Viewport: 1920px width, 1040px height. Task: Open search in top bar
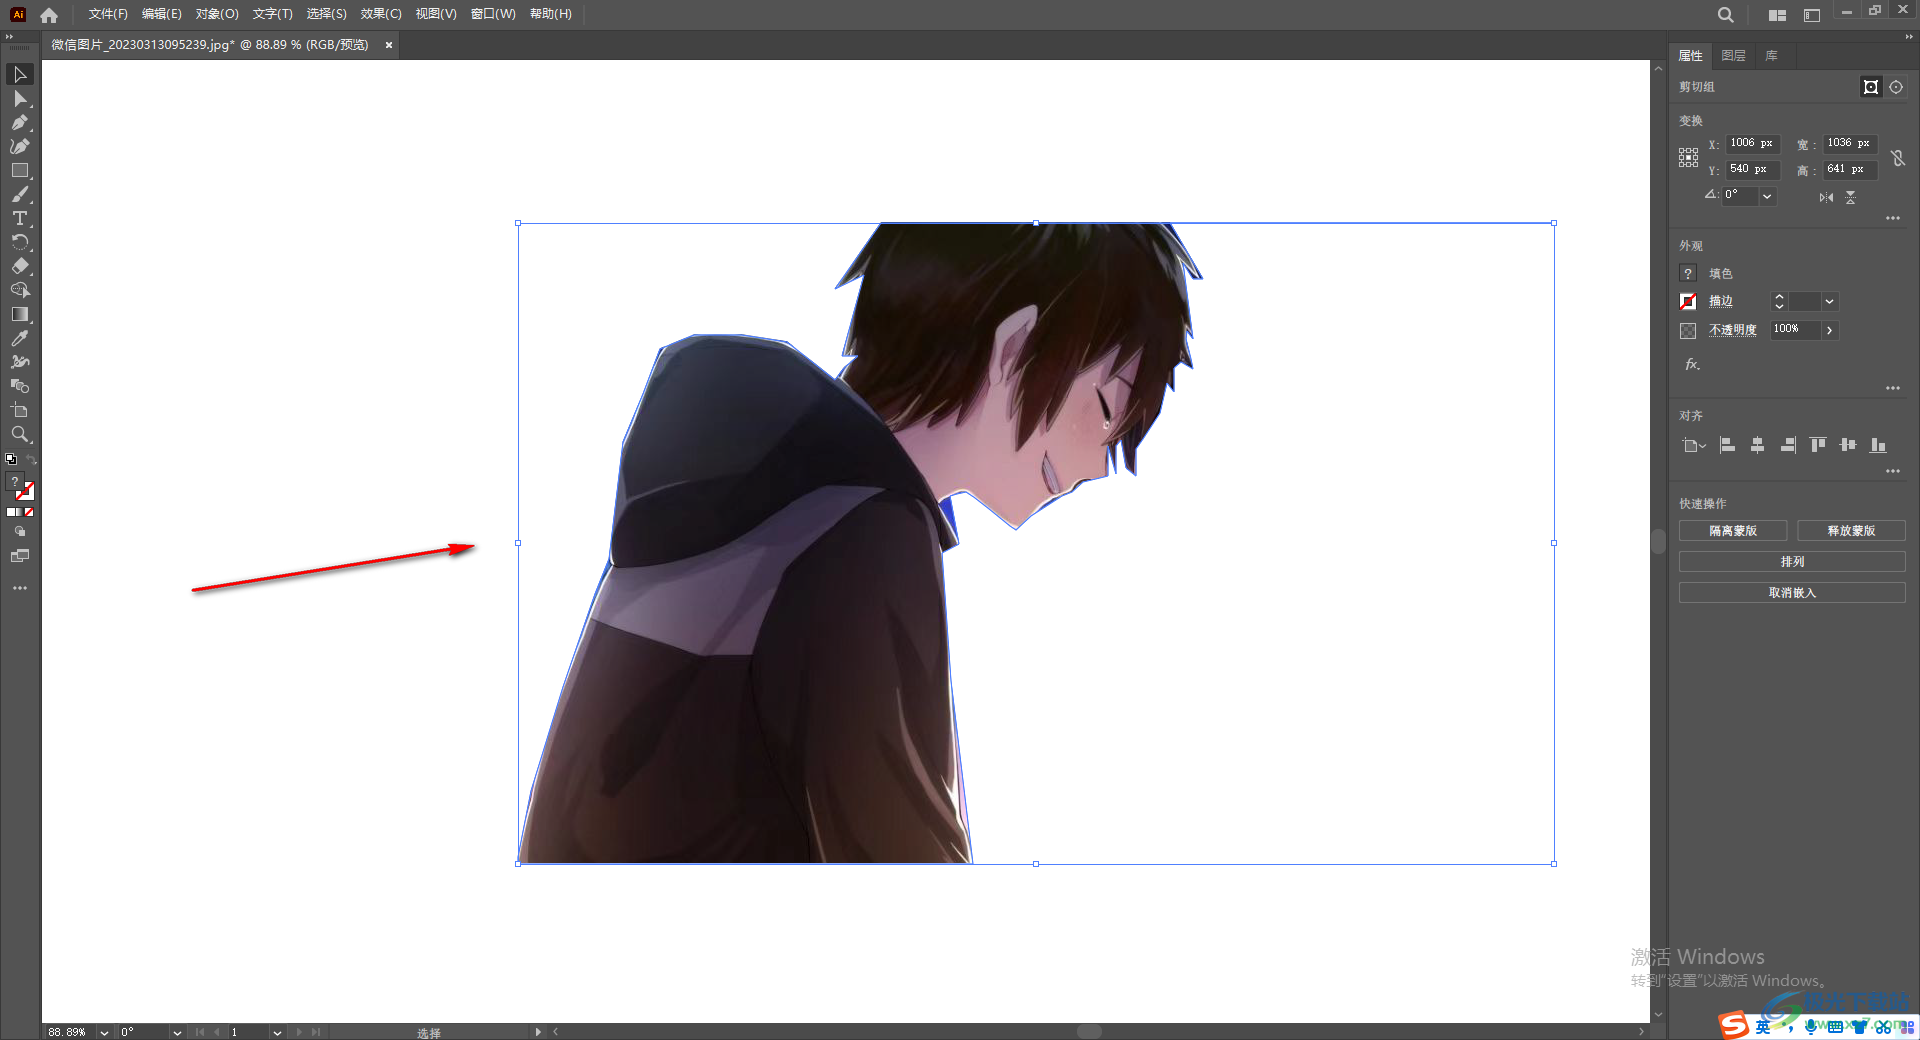point(1725,14)
